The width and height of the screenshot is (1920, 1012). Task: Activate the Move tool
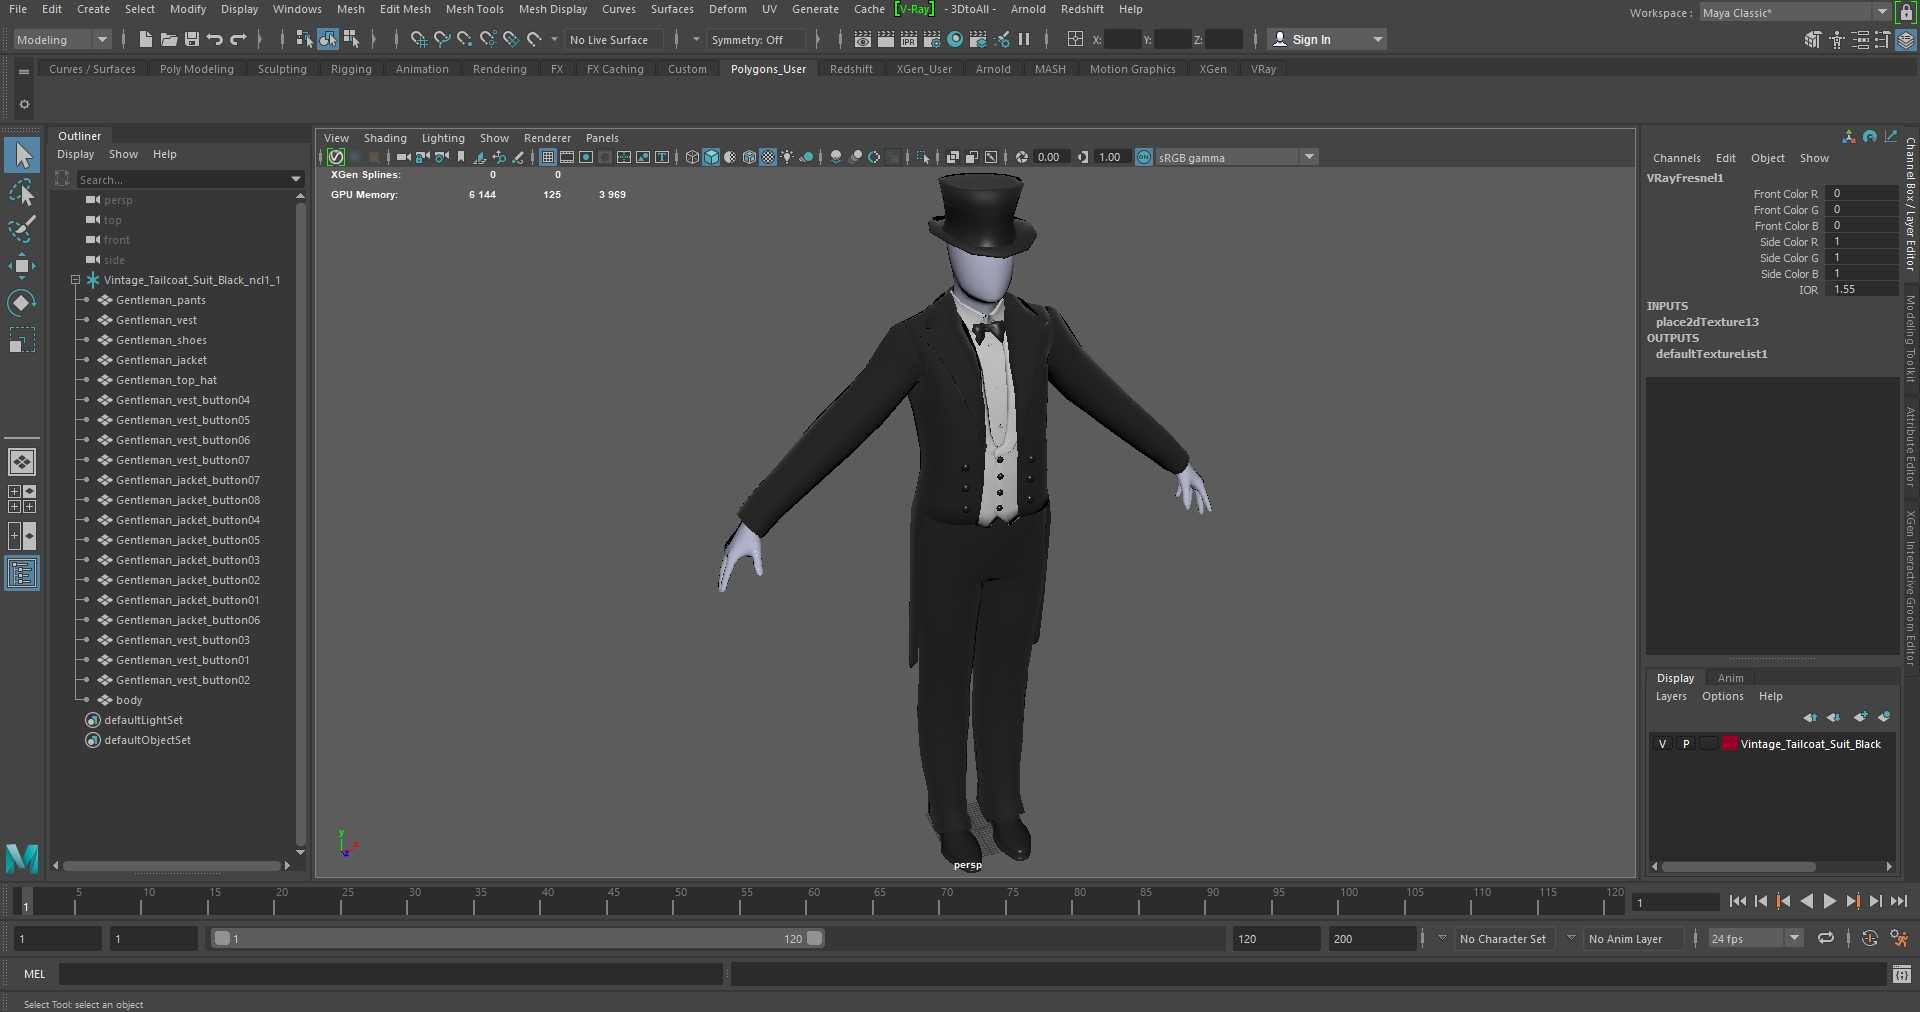click(22, 266)
